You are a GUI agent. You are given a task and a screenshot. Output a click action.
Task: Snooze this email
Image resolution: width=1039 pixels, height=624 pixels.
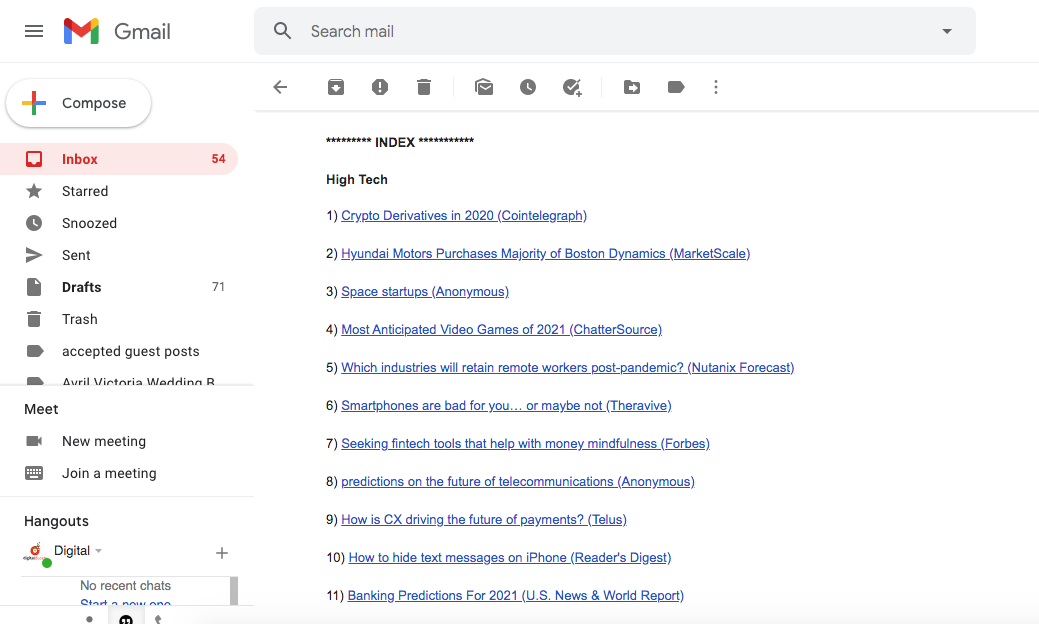click(x=527, y=87)
